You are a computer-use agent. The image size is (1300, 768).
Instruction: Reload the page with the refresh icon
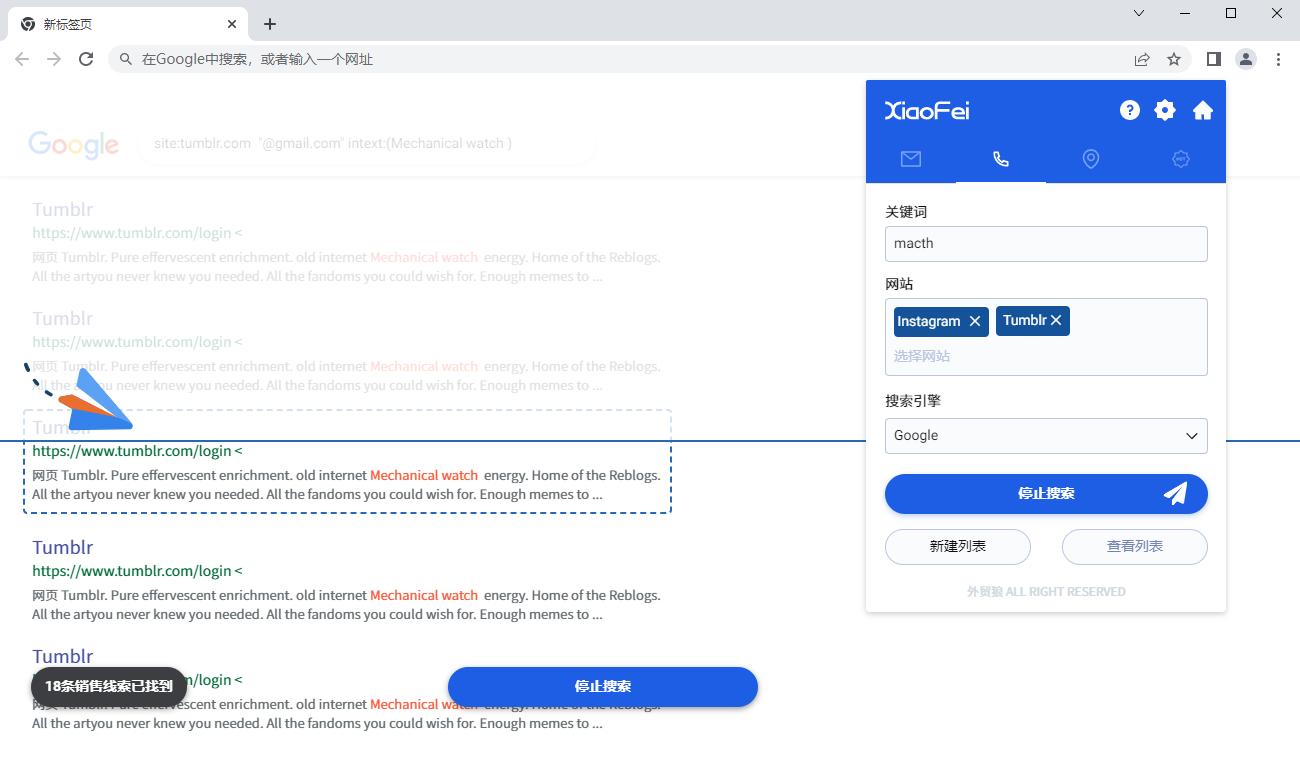click(x=86, y=59)
